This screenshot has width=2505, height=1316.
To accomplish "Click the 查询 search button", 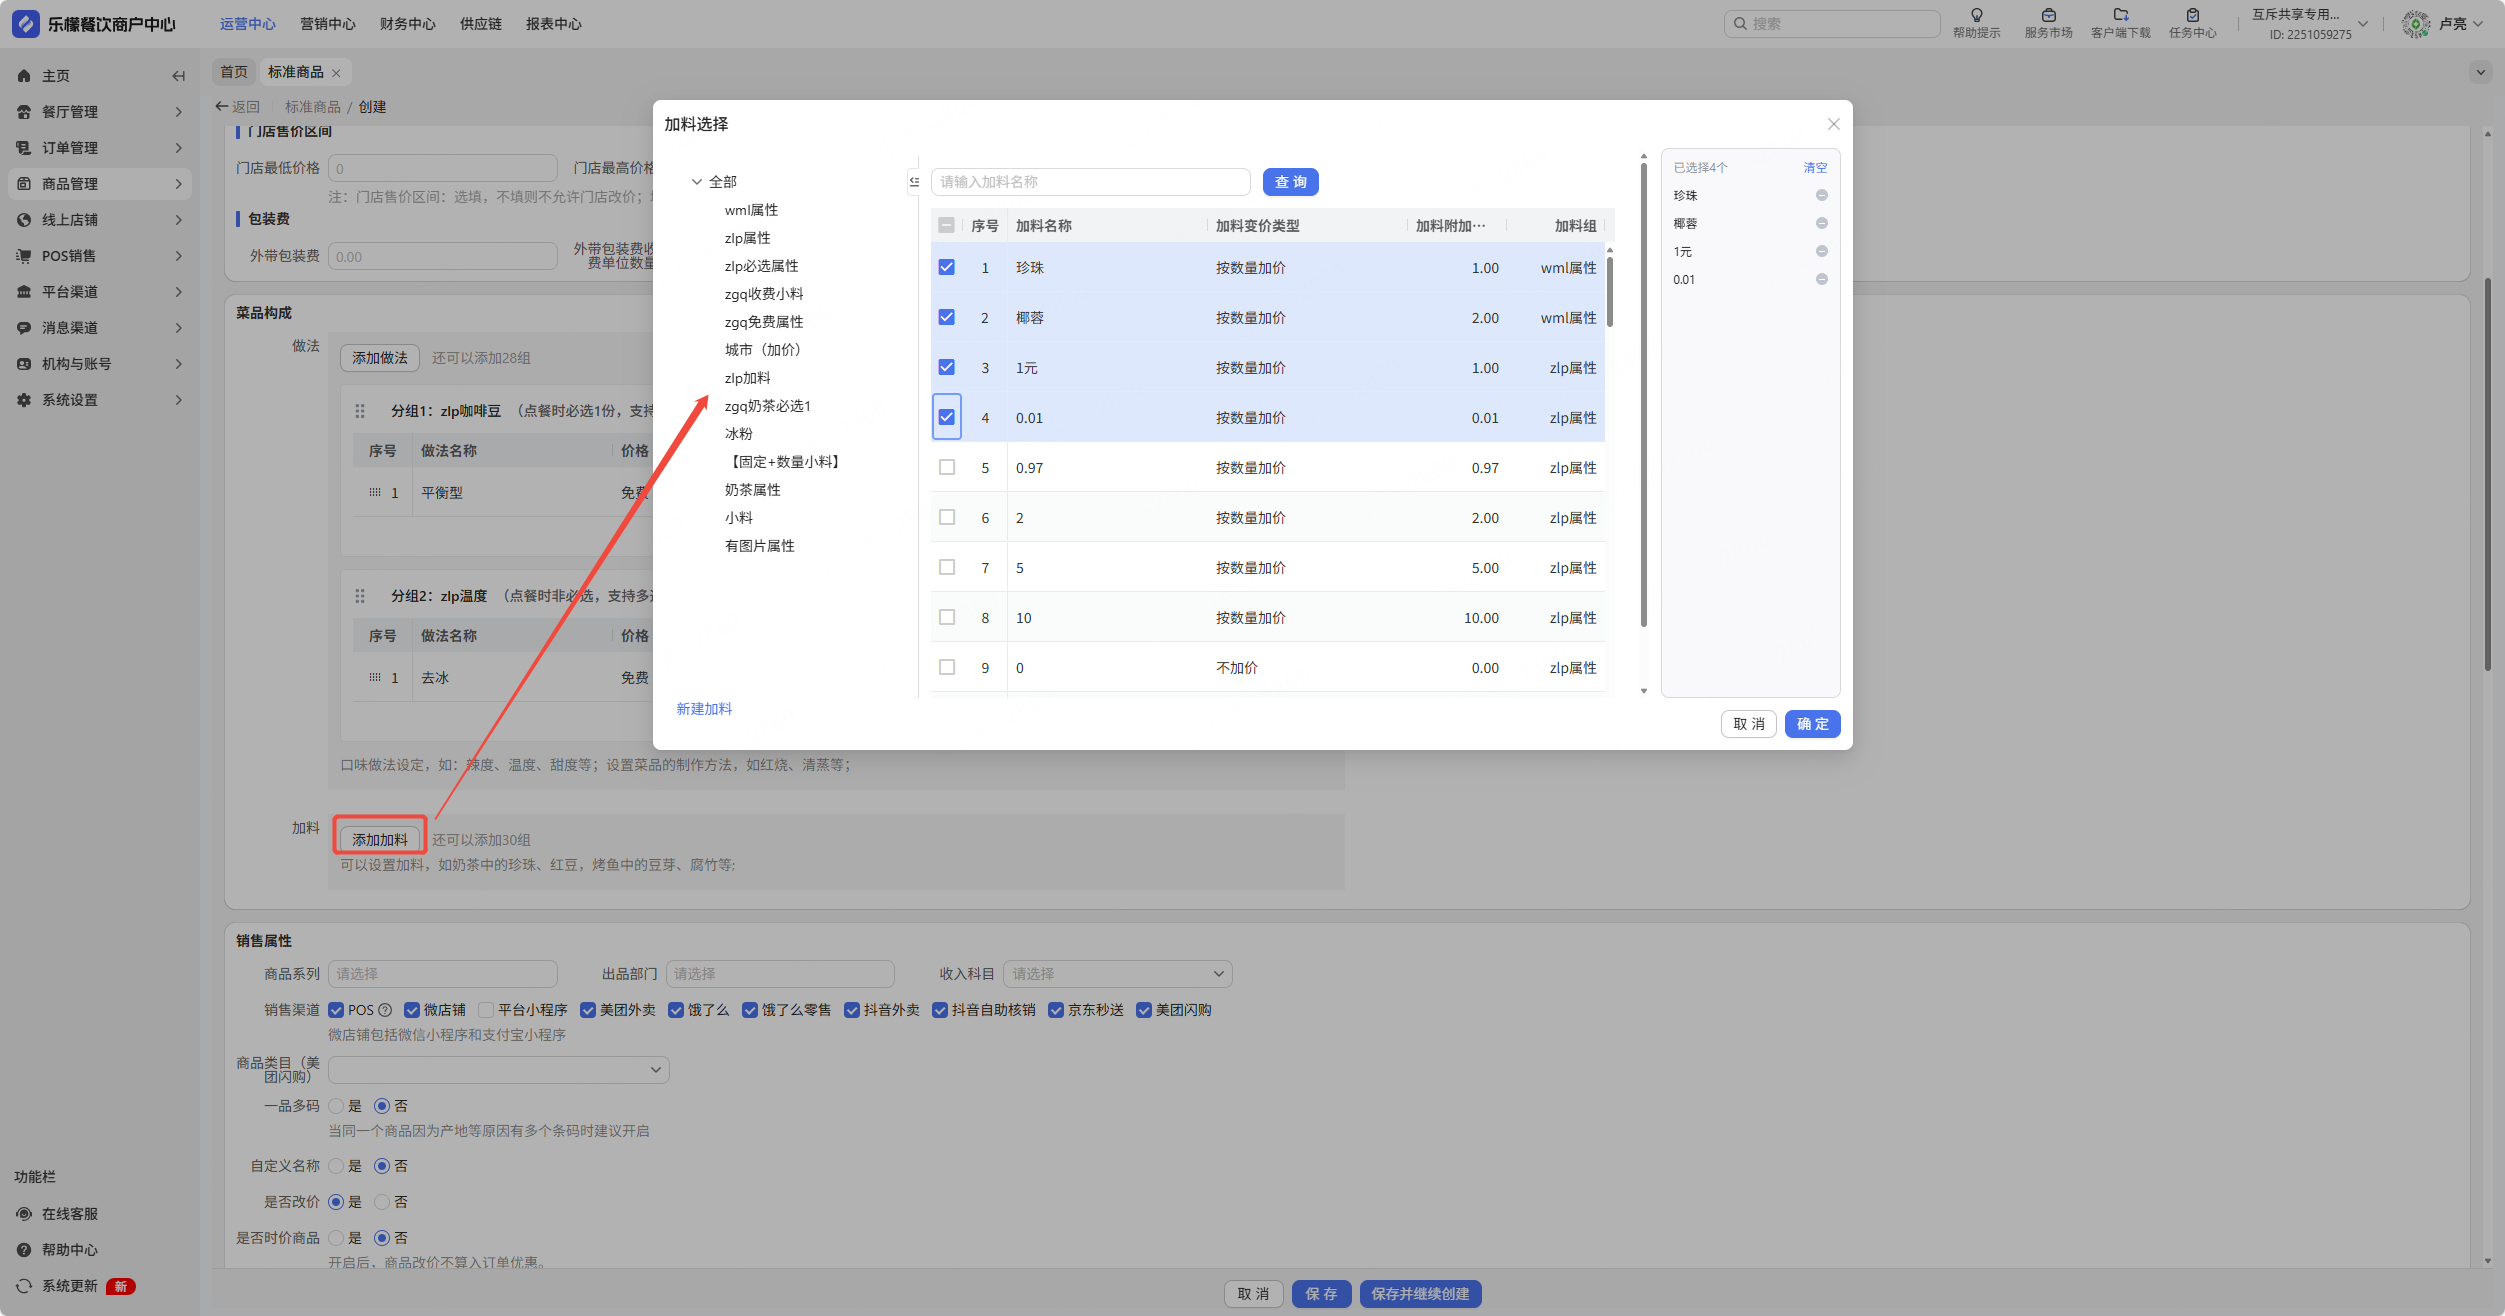I will pos(1290,182).
